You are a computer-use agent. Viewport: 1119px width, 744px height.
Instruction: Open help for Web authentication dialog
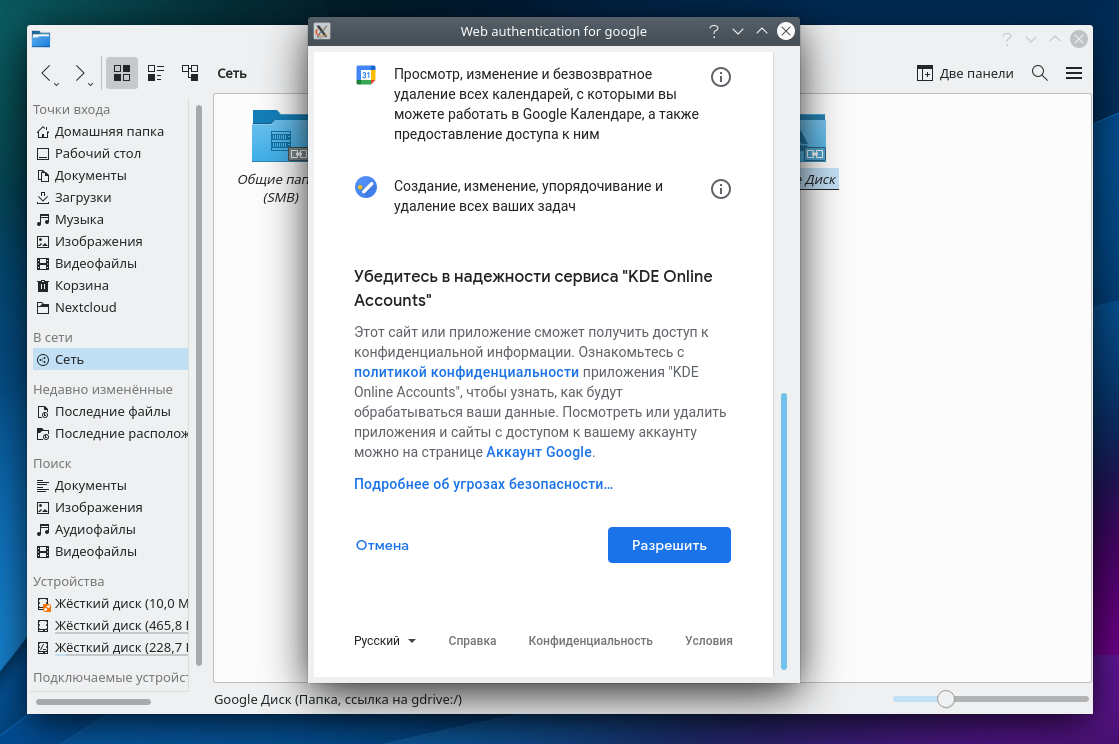point(714,31)
